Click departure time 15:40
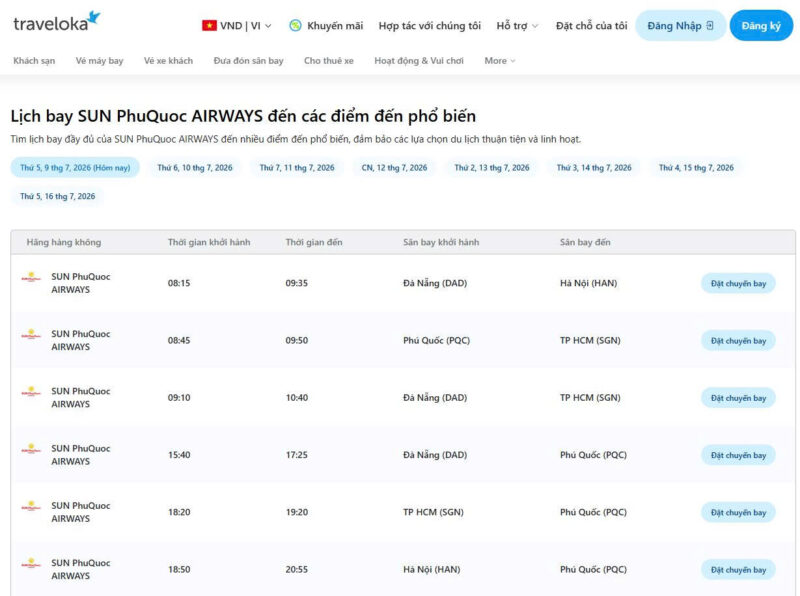800x596 pixels. pos(179,455)
